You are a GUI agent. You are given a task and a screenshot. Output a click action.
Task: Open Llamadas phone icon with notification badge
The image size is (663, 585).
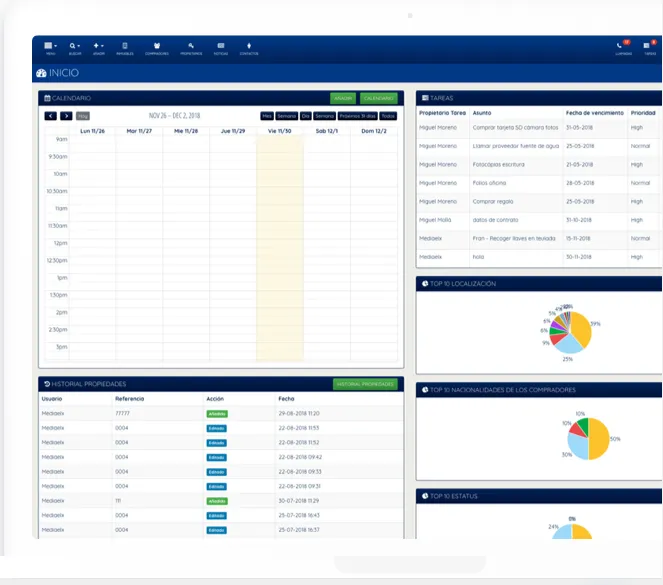click(x=623, y=48)
